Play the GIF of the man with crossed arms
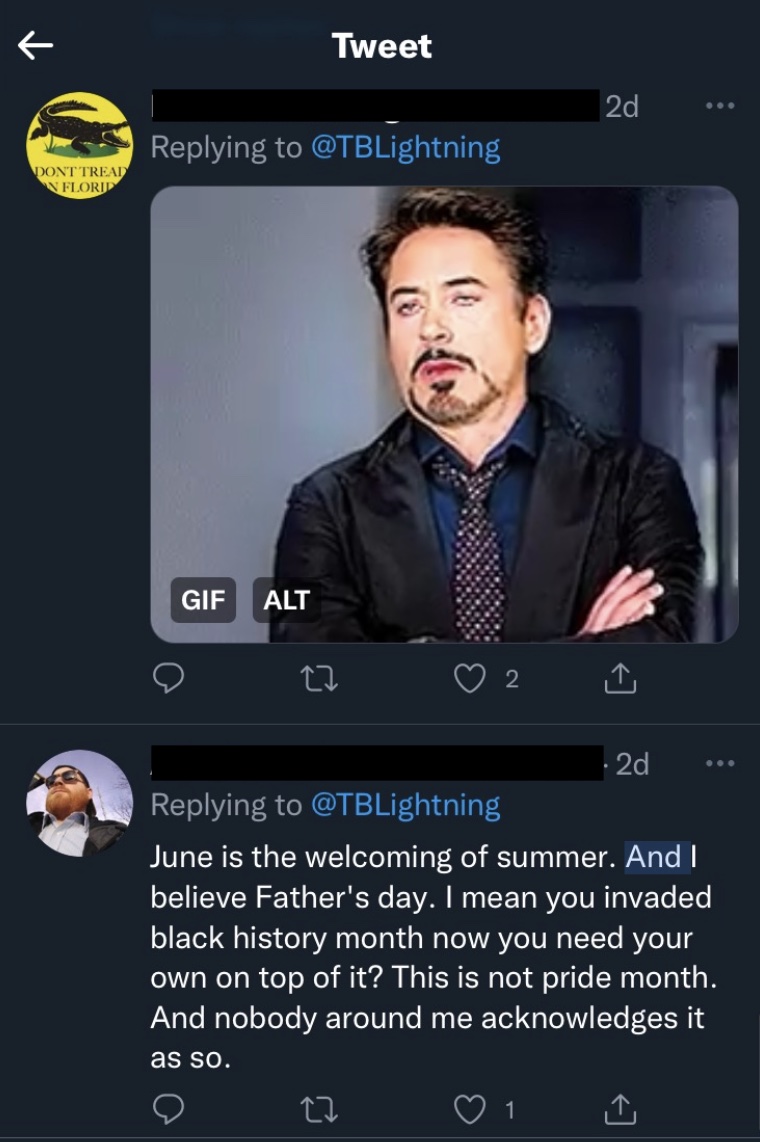760x1142 pixels. click(x=444, y=413)
